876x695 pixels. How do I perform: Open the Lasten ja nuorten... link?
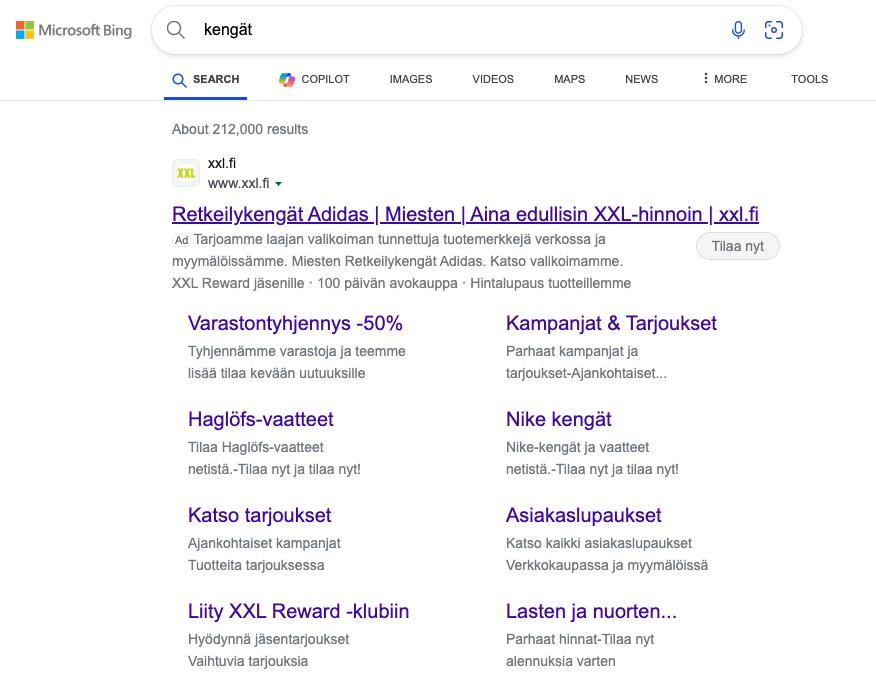(x=591, y=612)
